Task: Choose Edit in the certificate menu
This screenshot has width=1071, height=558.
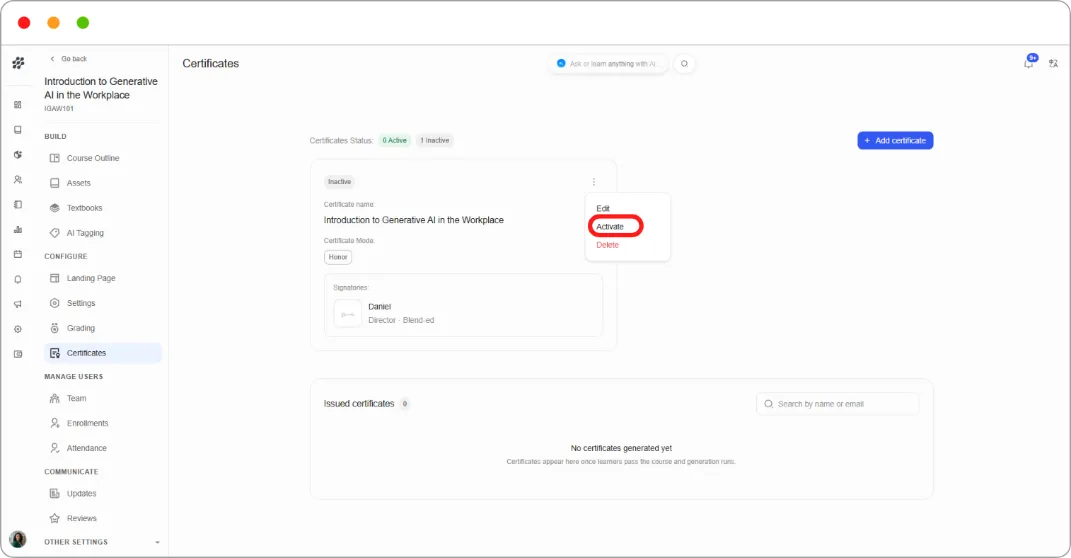Action: coord(602,208)
